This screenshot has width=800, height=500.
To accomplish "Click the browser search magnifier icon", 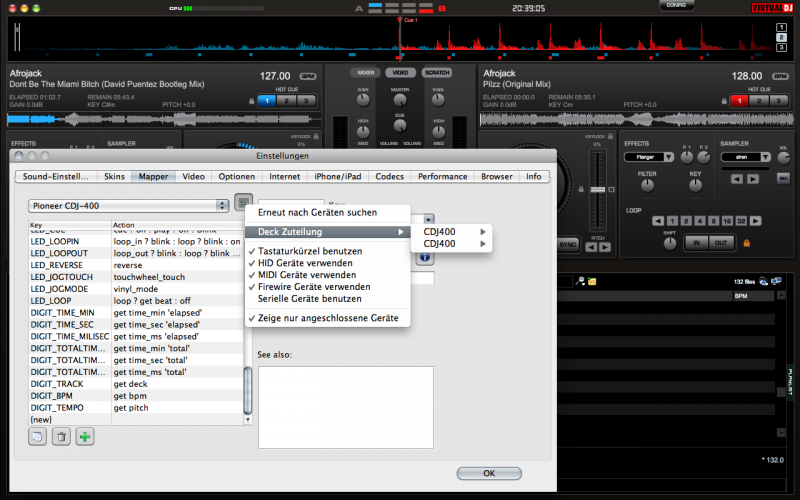I will coord(580,281).
